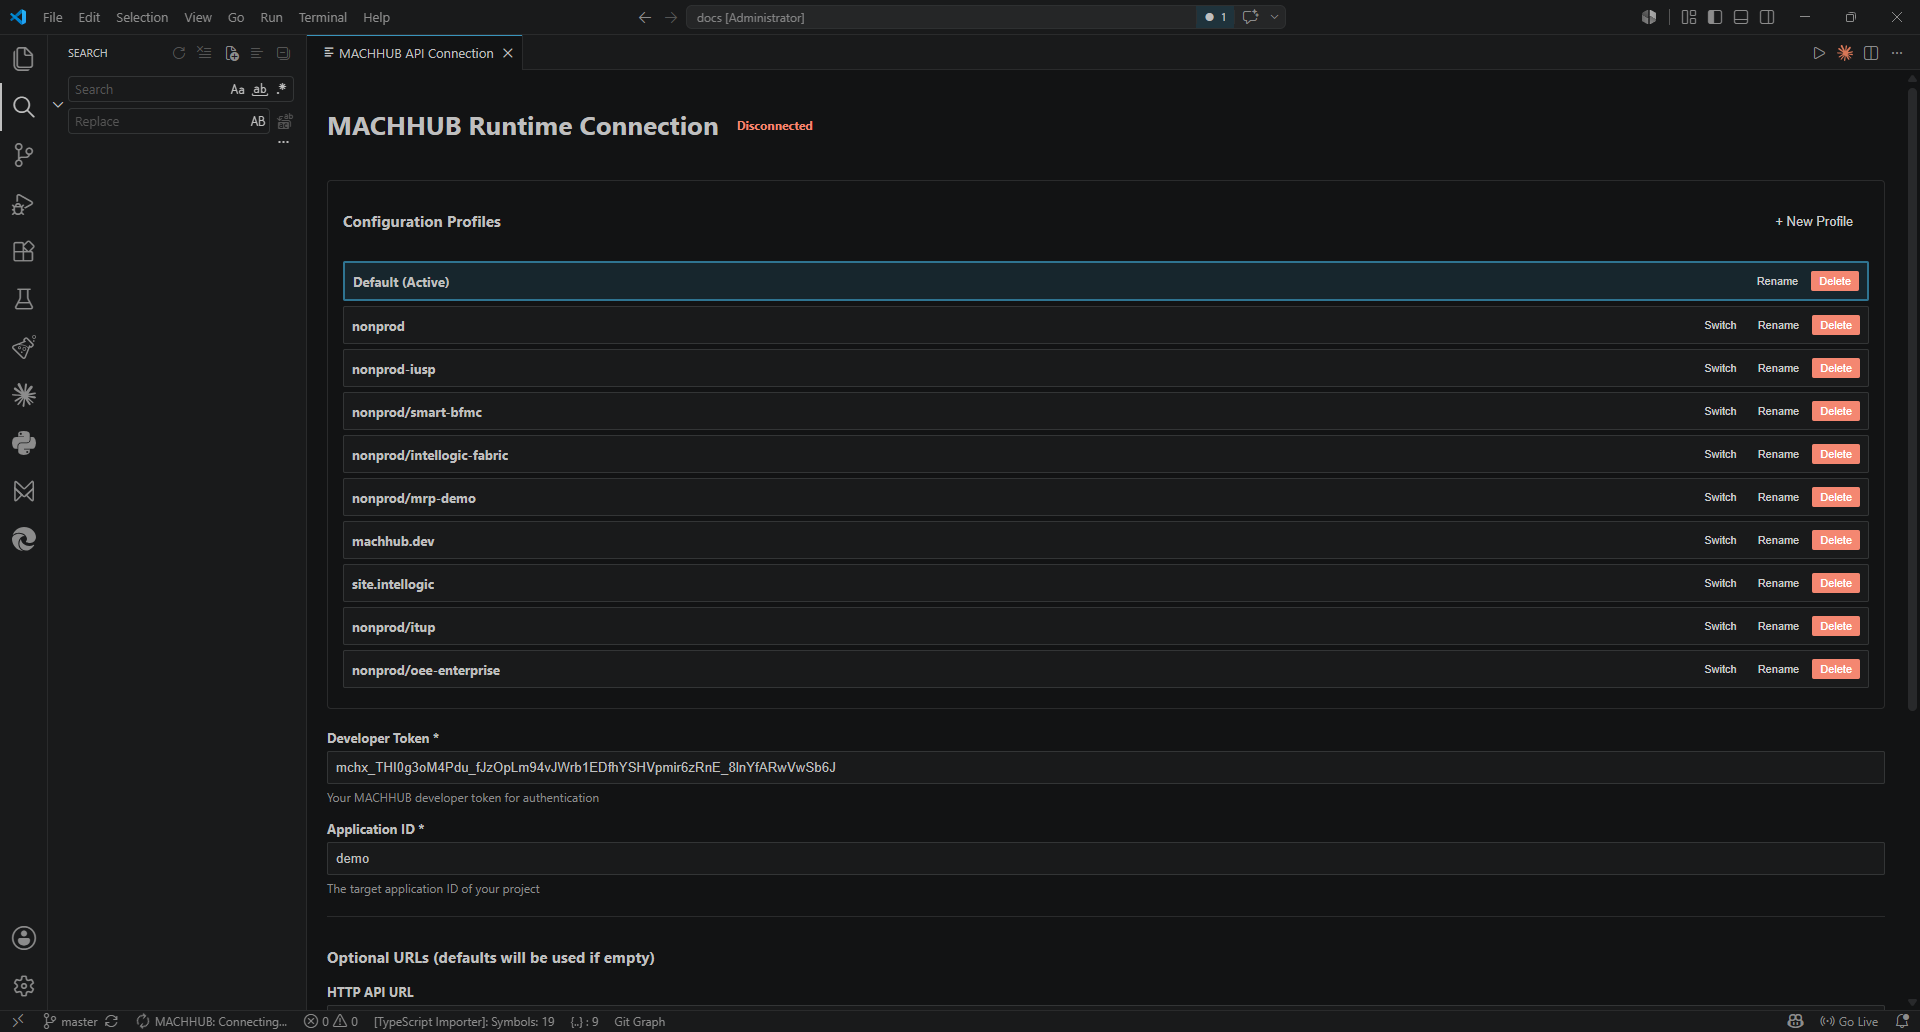Collapse all search results
This screenshot has width=1920, height=1032.
click(x=284, y=53)
